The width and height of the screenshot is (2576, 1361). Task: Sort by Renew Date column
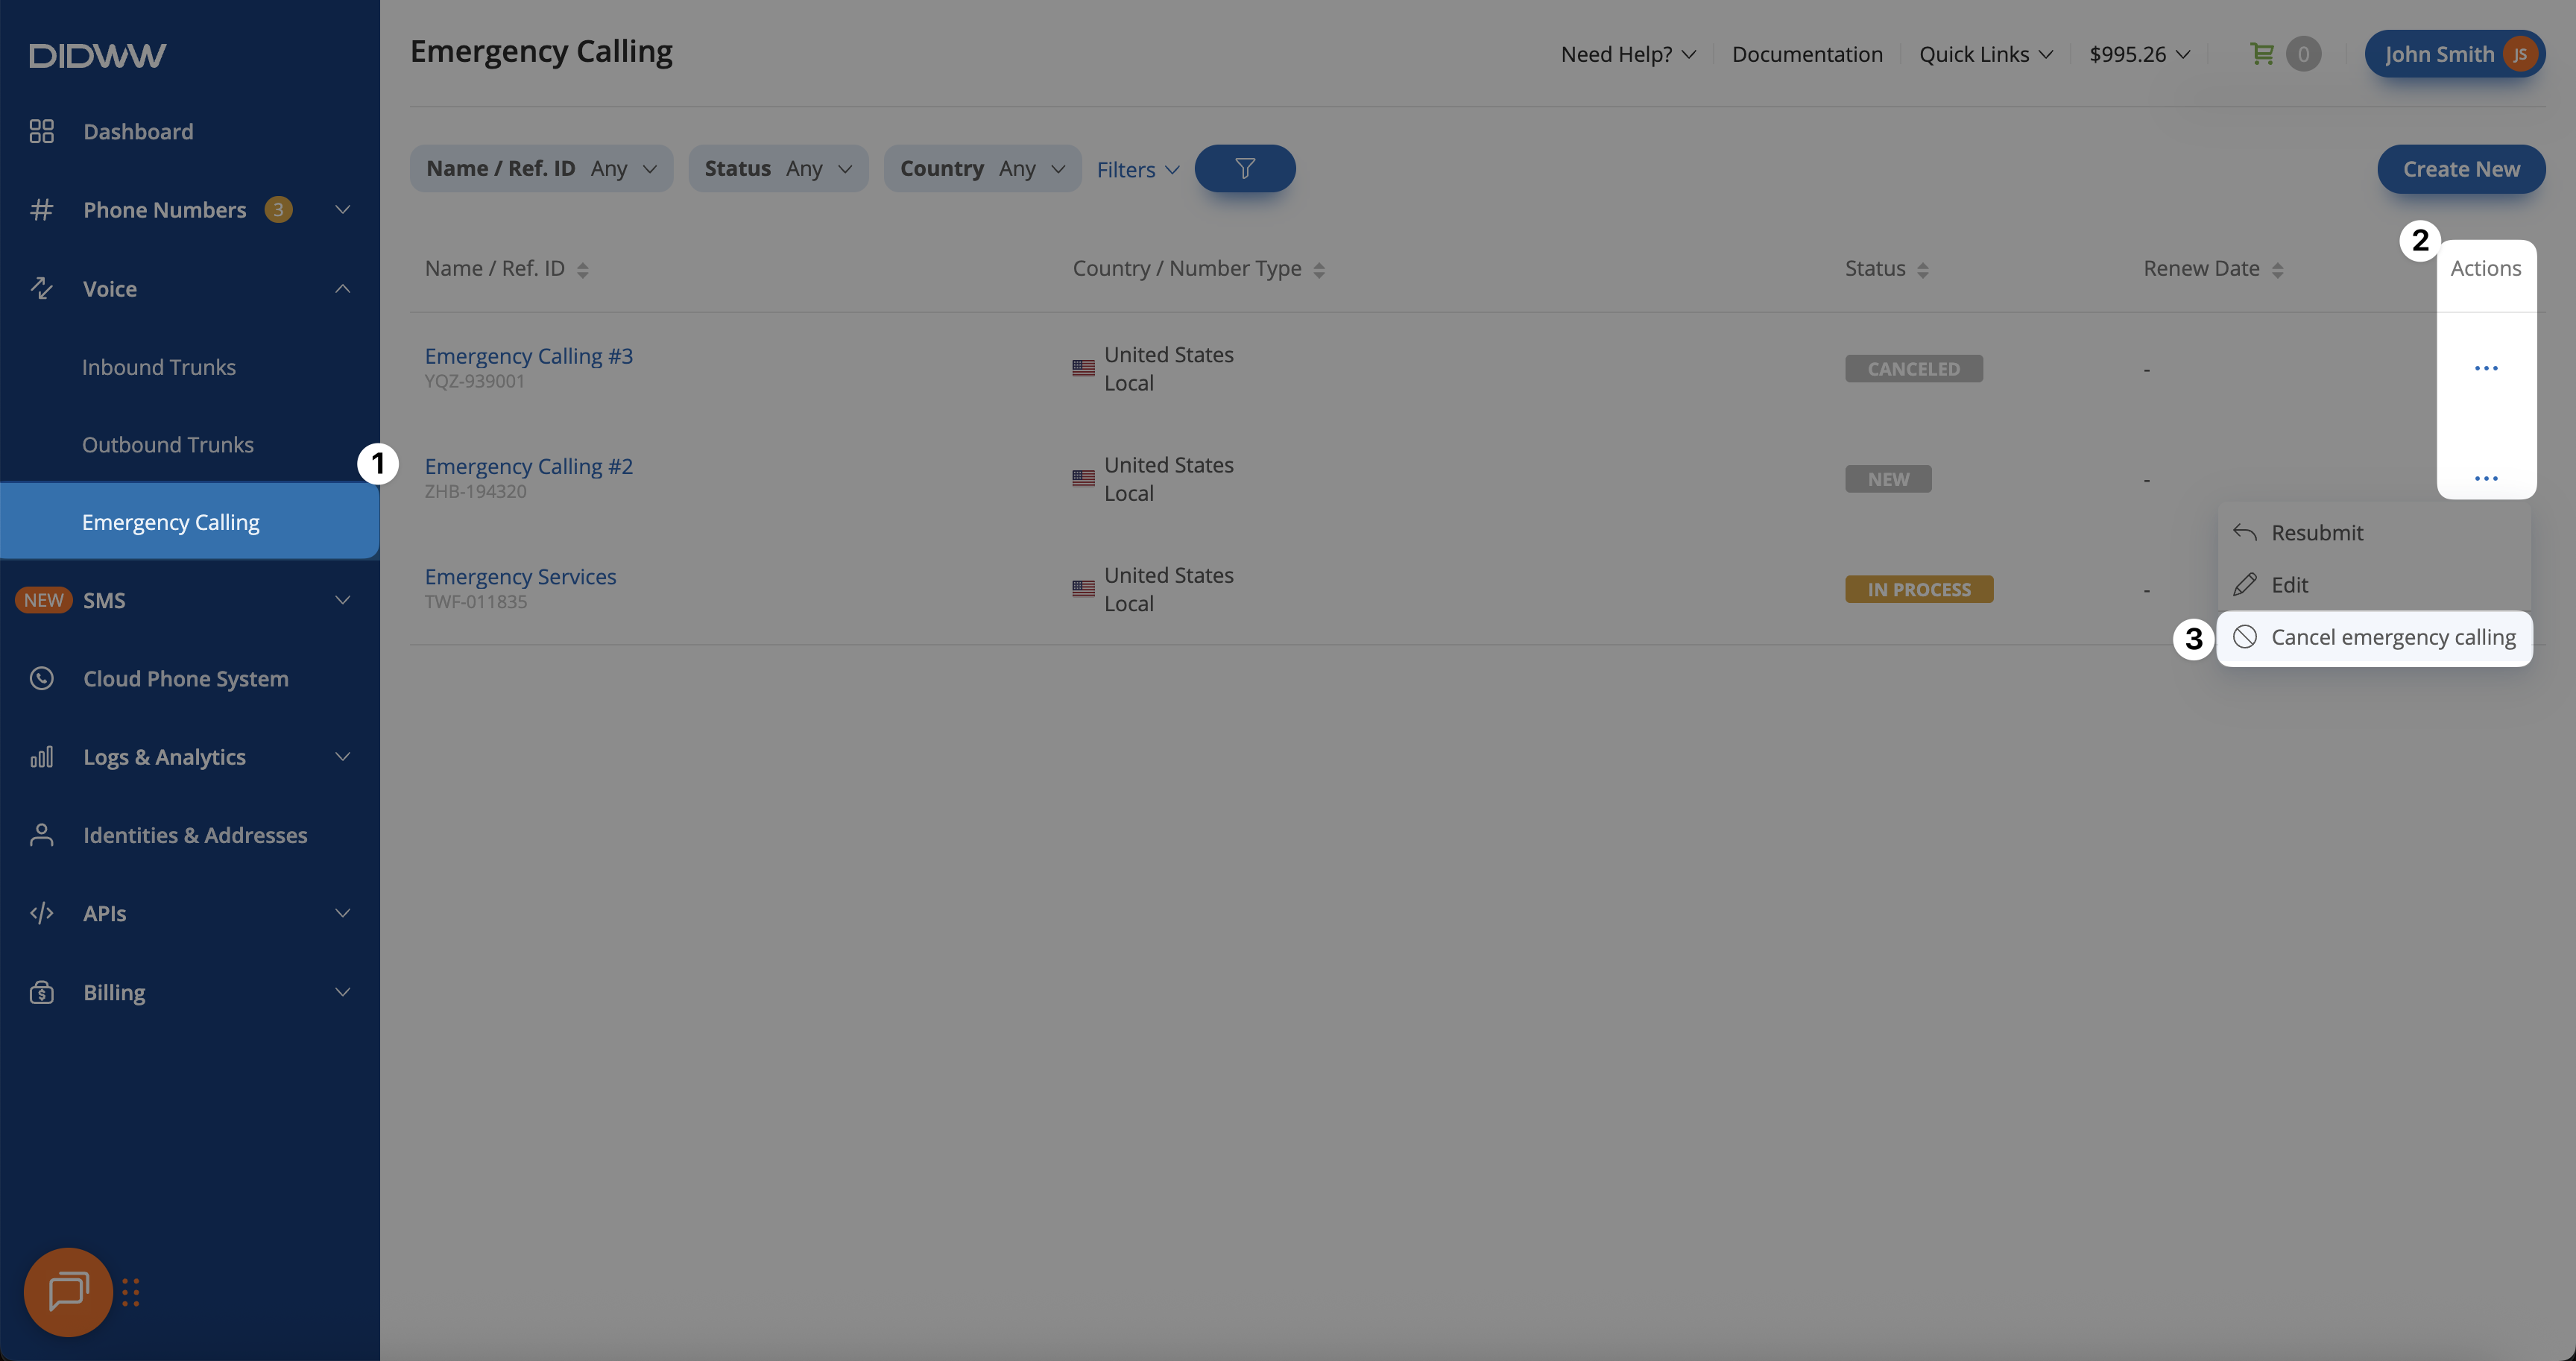click(x=2277, y=269)
